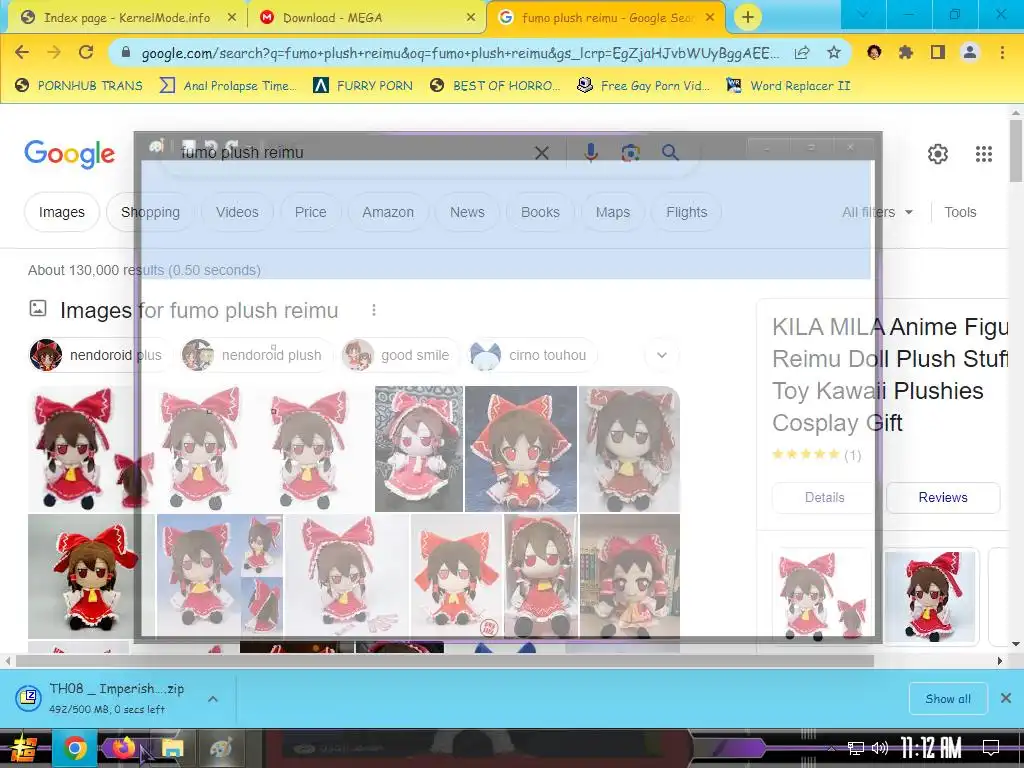This screenshot has height=768, width=1024.
Task: Open the Chrome profile avatar icon
Action: [970, 52]
